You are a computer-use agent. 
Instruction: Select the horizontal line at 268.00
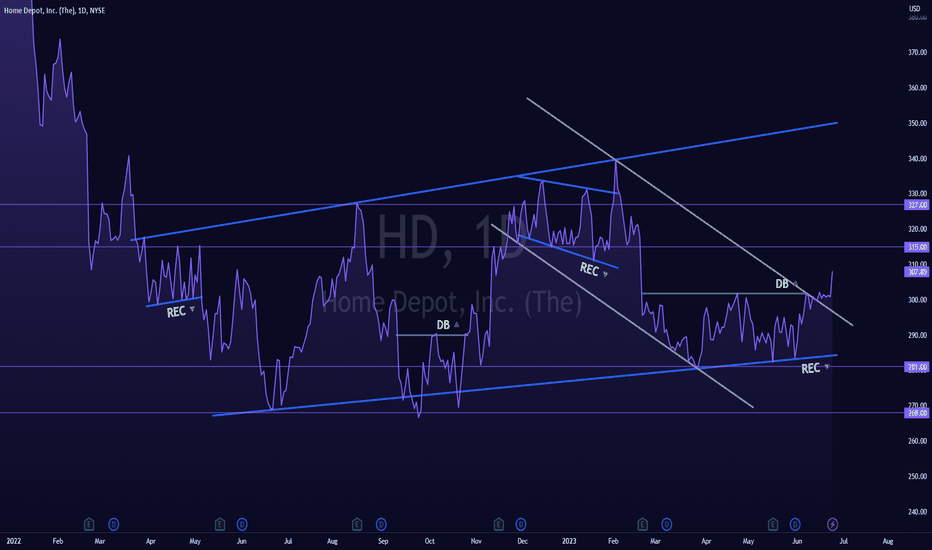coord(452,413)
